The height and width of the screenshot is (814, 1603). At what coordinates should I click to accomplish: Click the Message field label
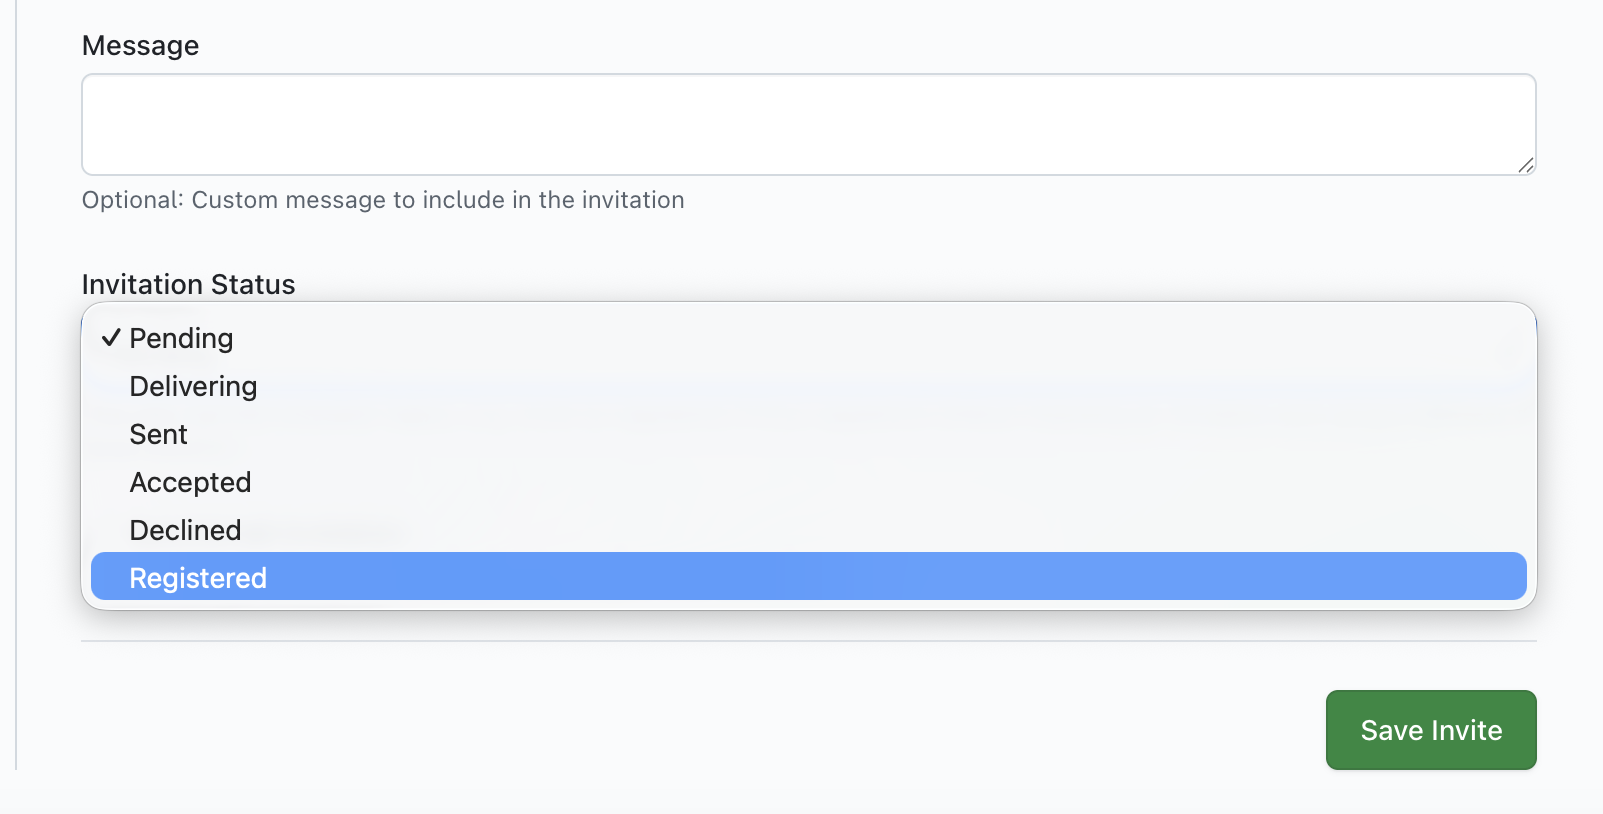click(x=141, y=46)
